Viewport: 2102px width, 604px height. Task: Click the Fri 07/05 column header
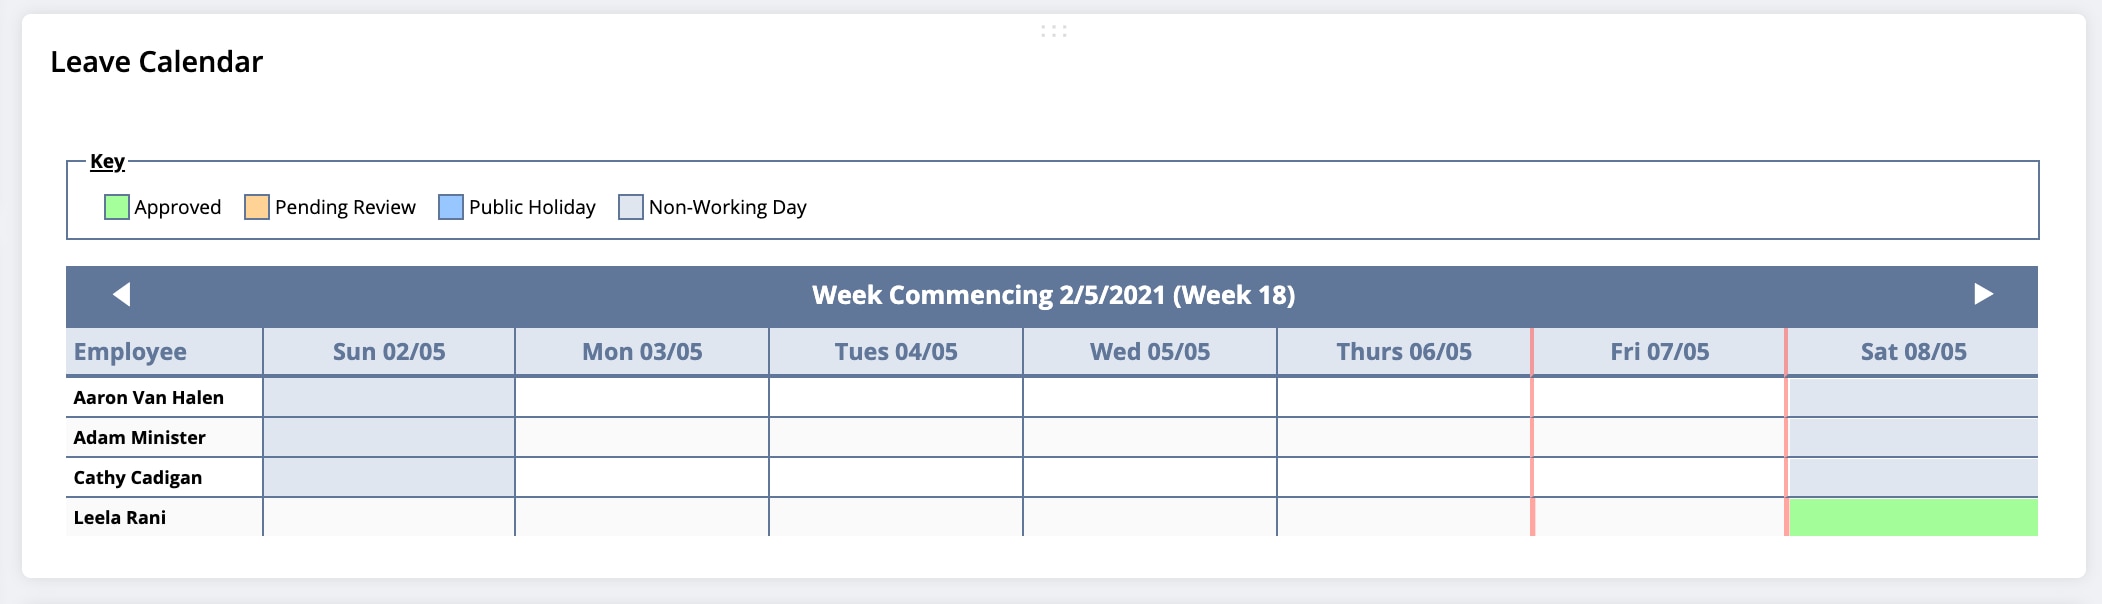(1659, 352)
